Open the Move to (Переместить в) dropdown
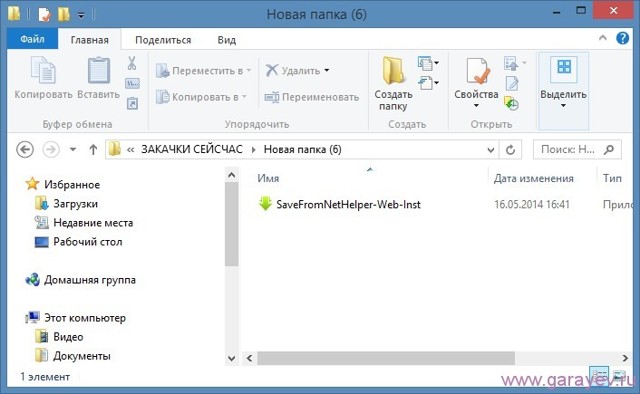Viewport: 640px width, 394px height. pos(203,71)
